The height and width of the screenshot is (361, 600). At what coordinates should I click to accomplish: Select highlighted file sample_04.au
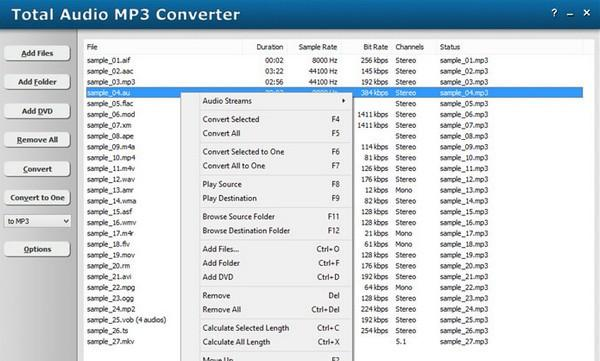[109, 93]
